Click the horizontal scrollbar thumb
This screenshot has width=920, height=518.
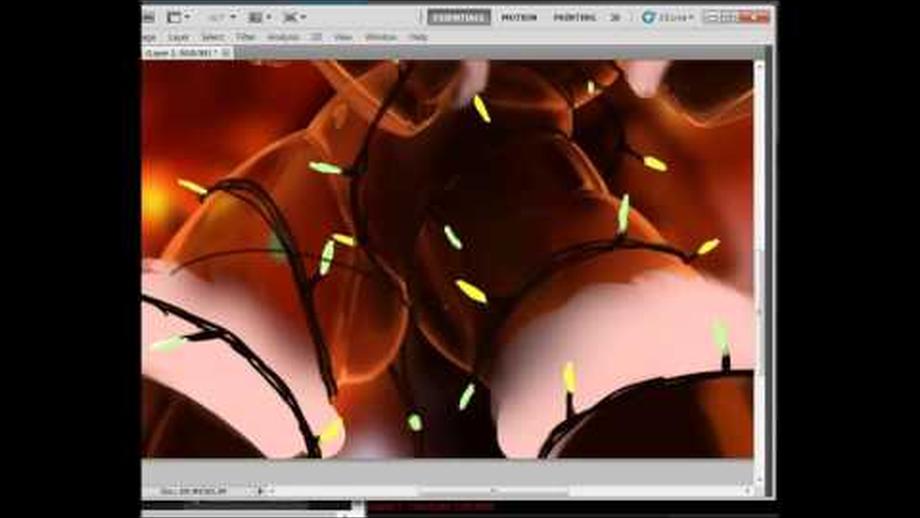pos(493,491)
